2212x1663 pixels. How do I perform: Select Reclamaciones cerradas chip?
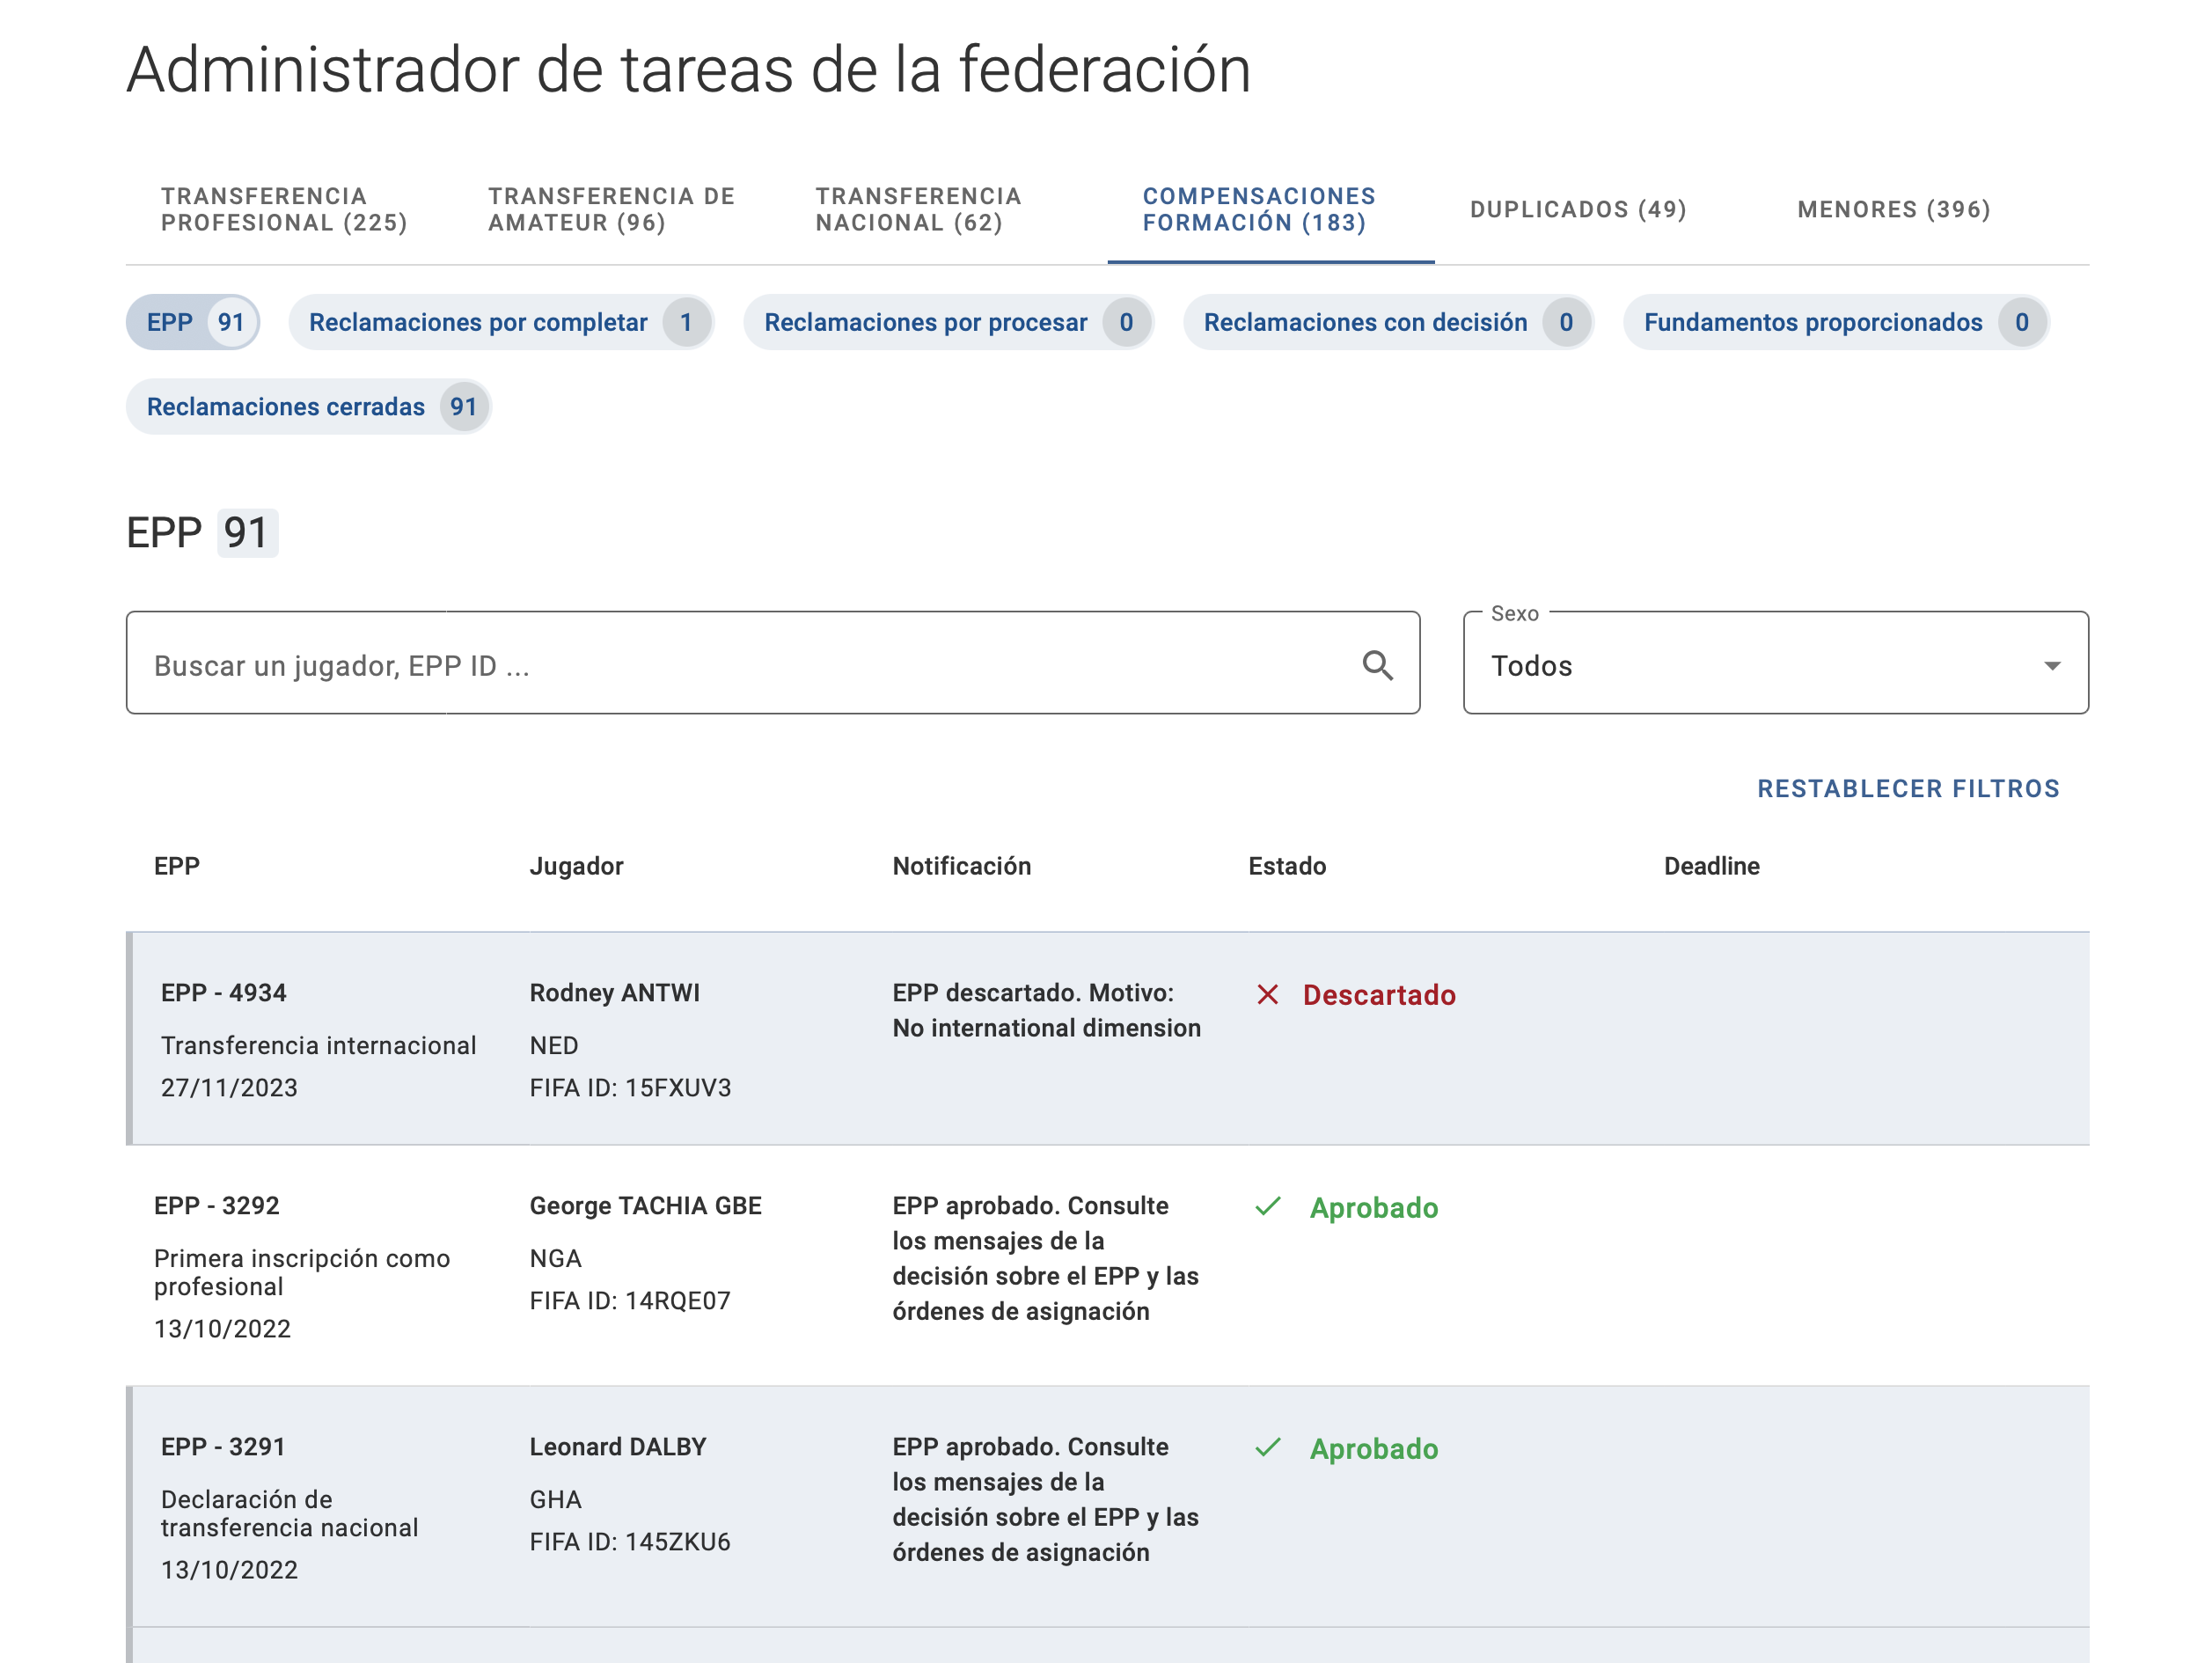pos(308,406)
